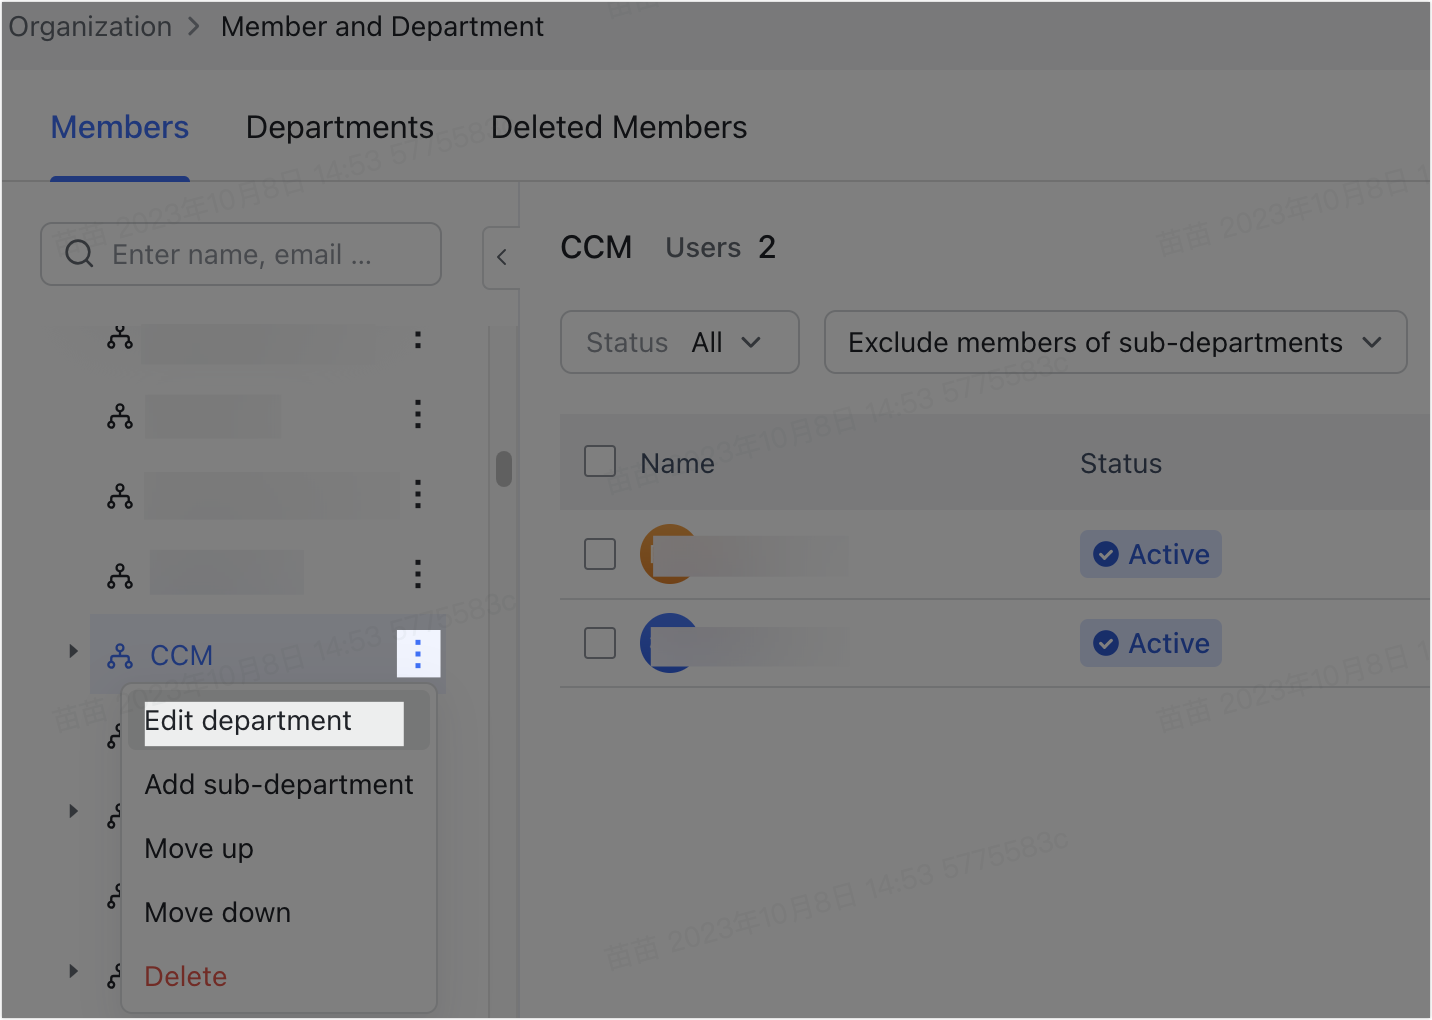Click the checkmark icon in first Active badge
The image size is (1432, 1020).
point(1106,553)
